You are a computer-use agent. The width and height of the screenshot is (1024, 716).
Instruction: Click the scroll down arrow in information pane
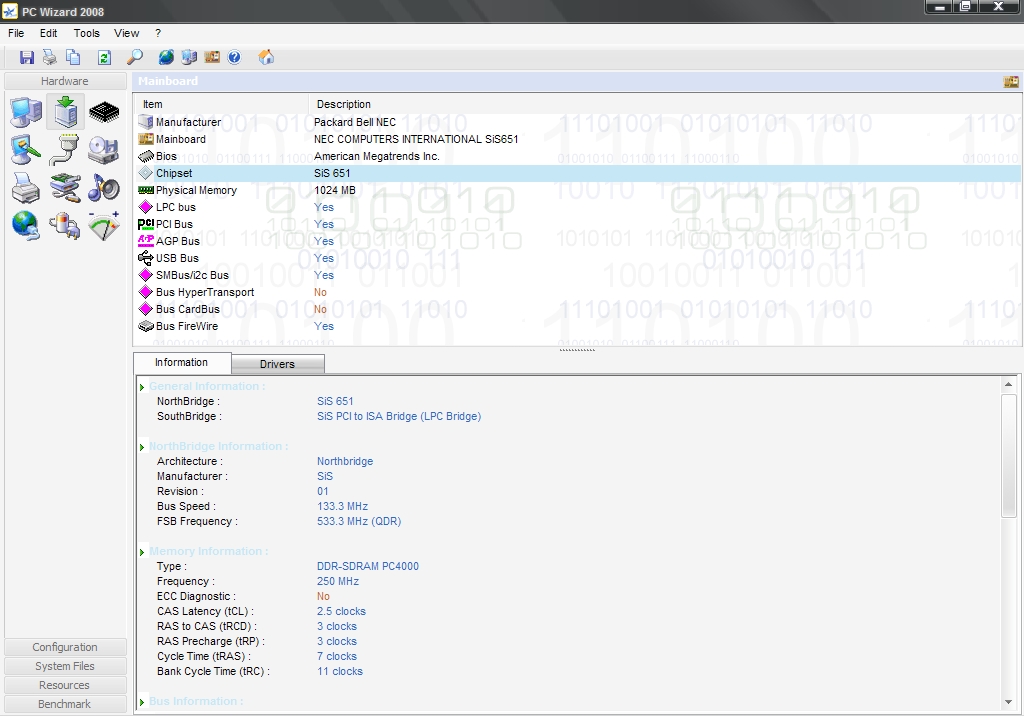tap(1008, 702)
